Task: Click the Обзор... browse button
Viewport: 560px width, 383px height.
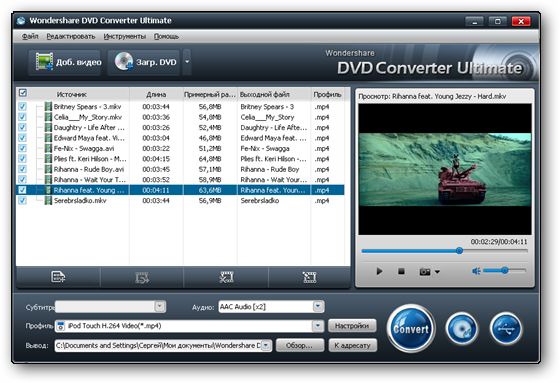Action: pos(300,345)
